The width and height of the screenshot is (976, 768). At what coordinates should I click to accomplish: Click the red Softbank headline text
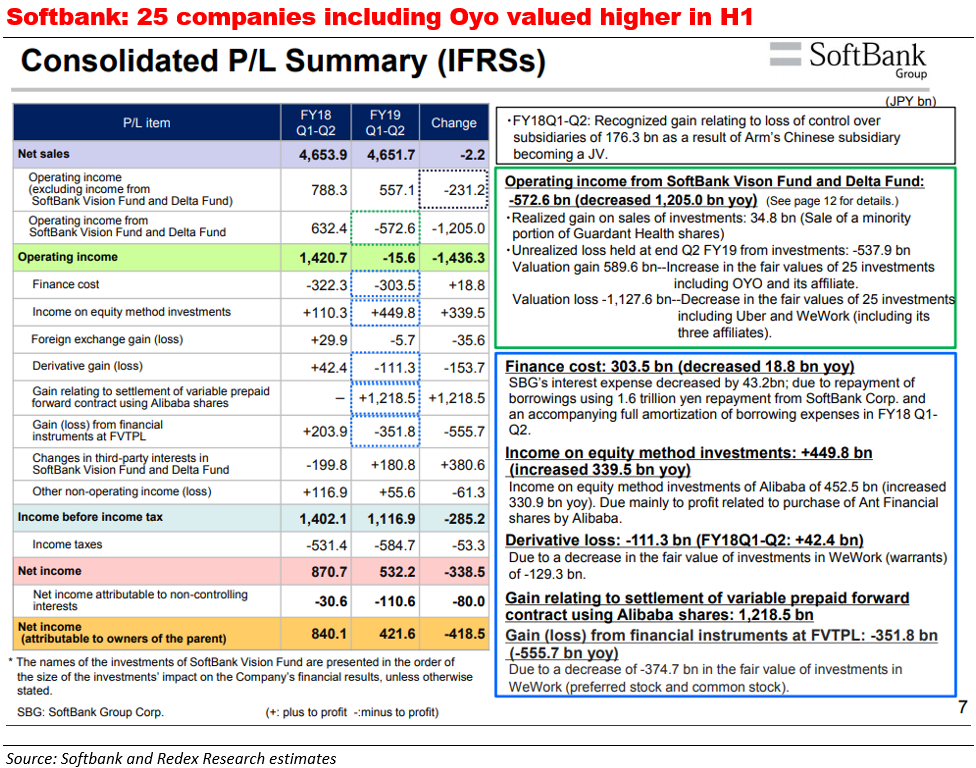378,16
